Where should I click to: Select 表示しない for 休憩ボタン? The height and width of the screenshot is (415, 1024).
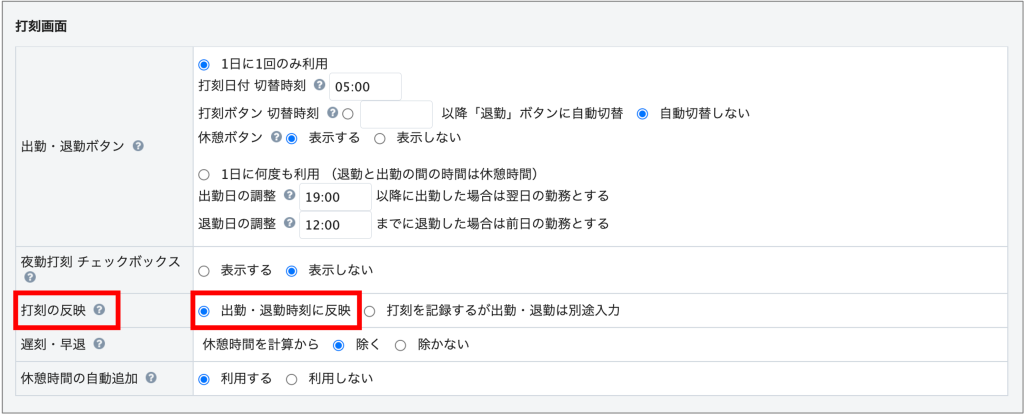point(380,138)
